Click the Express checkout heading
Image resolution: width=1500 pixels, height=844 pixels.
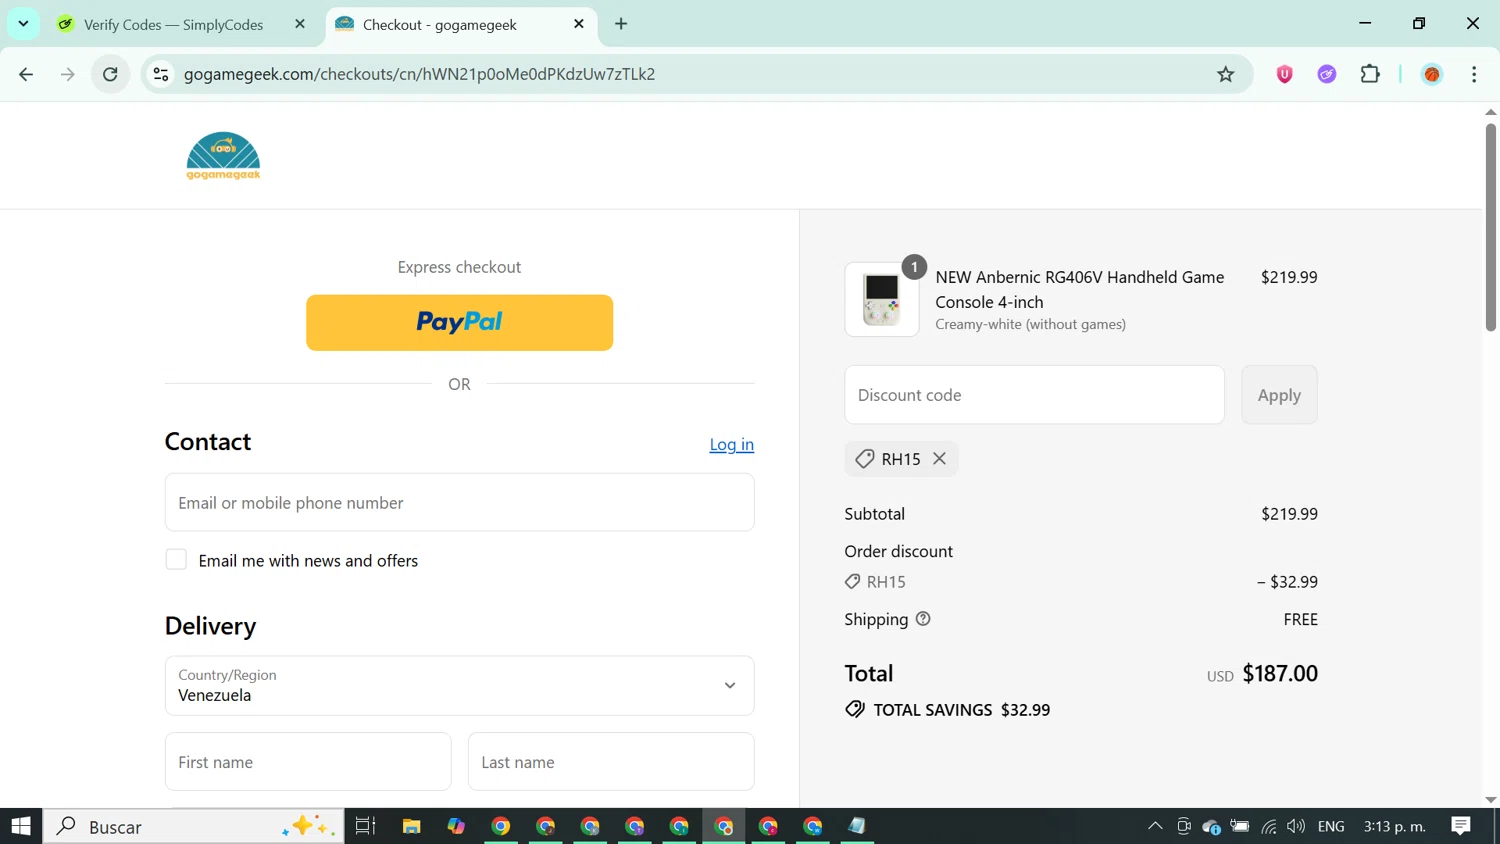pos(459,267)
